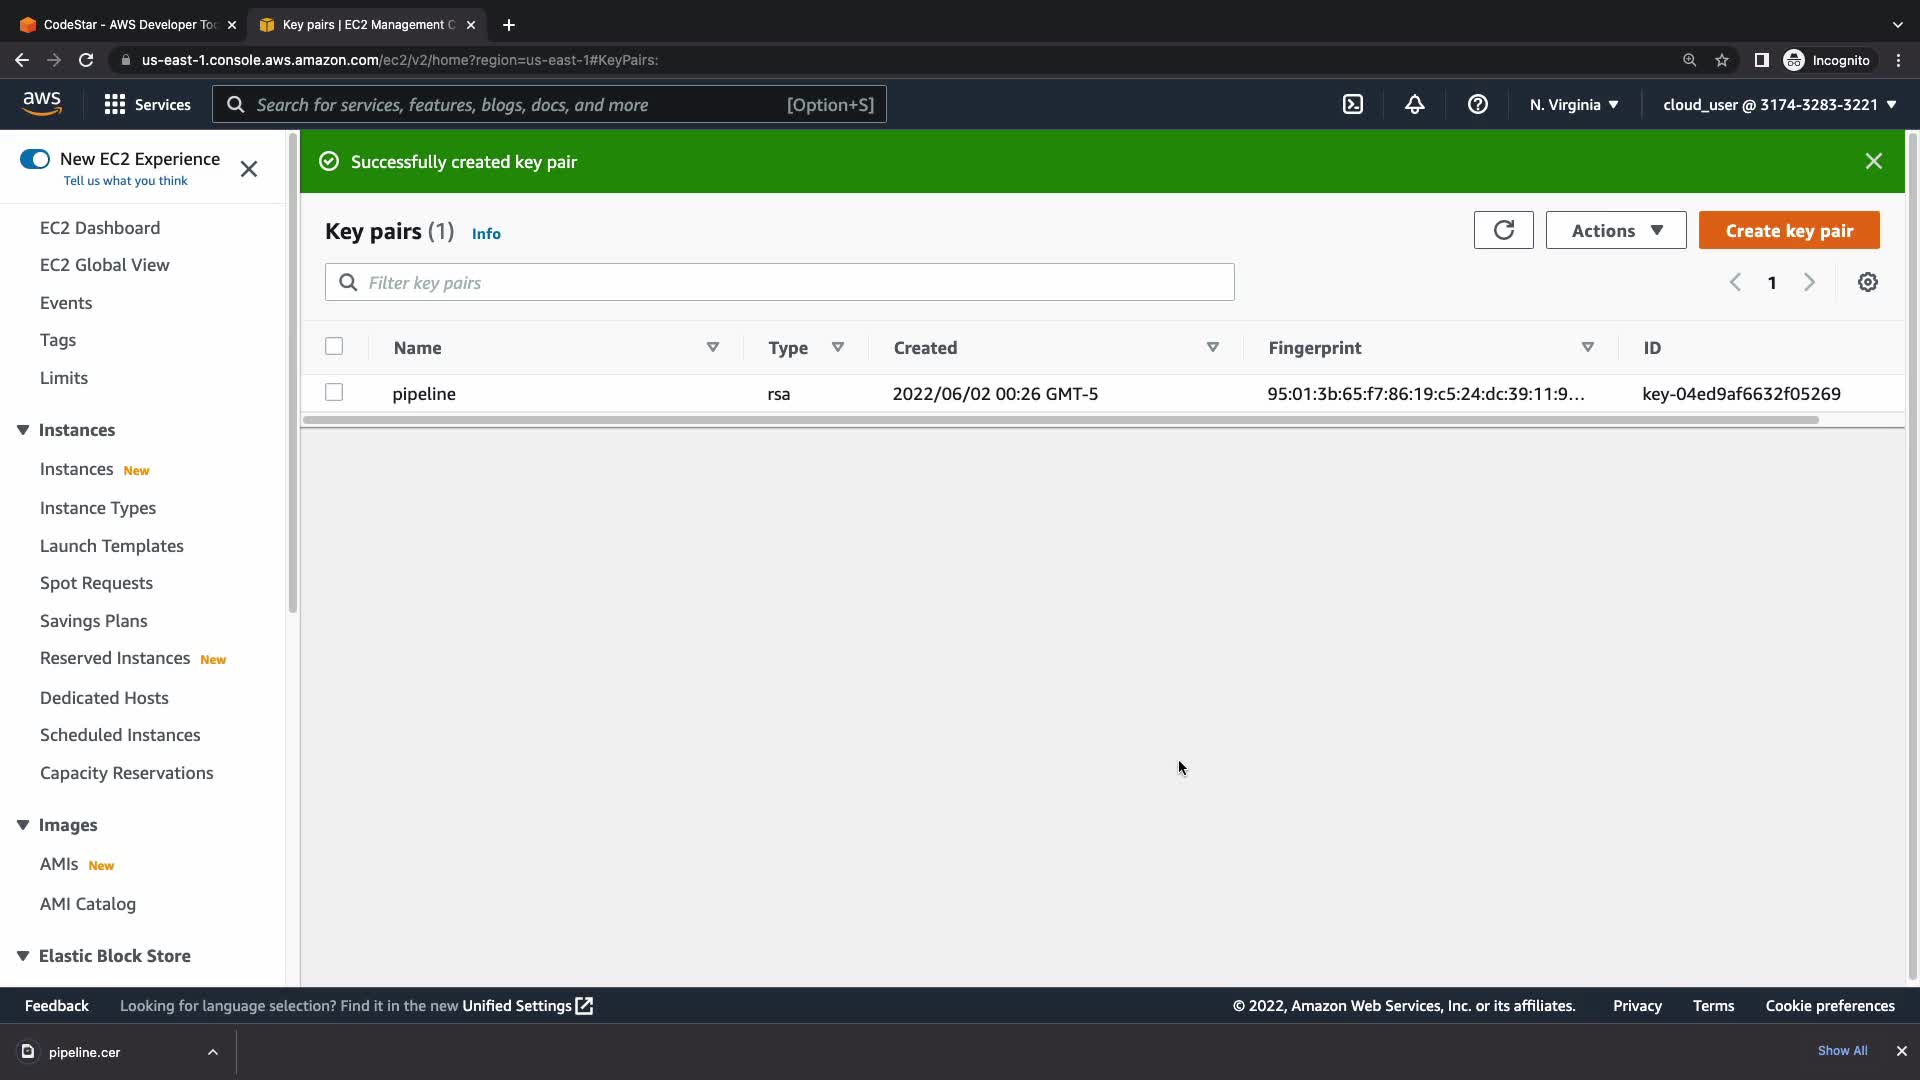Viewport: 1920px width, 1080px height.
Task: Click the AWS logo home icon
Action: pos(42,103)
